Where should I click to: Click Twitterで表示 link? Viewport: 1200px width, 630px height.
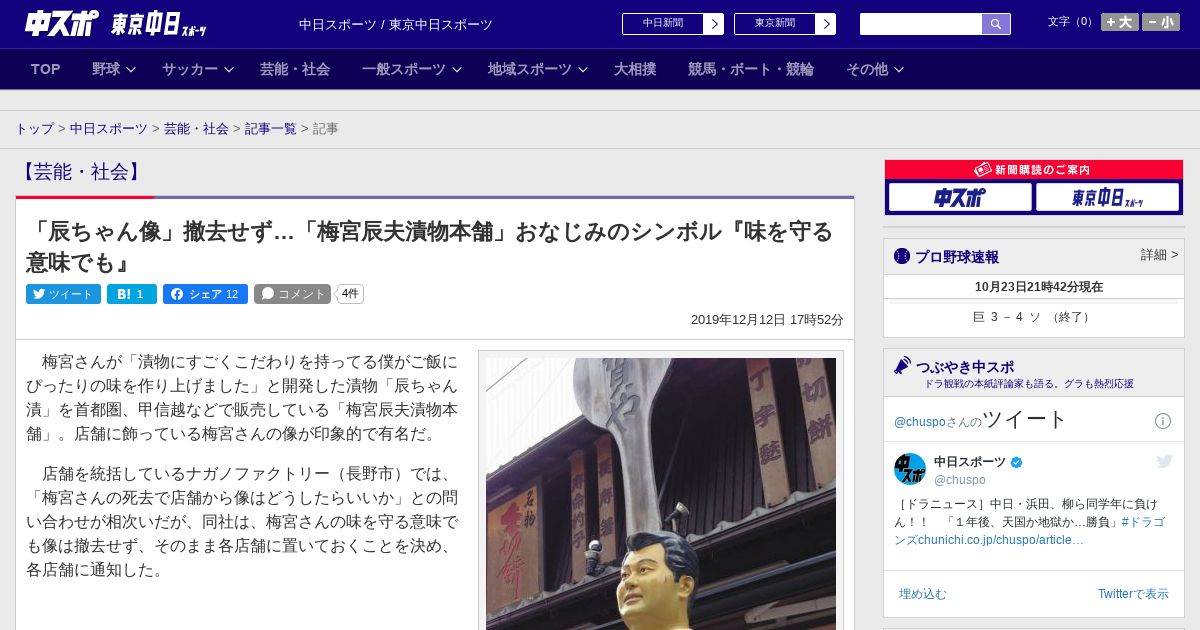[x=1133, y=594]
